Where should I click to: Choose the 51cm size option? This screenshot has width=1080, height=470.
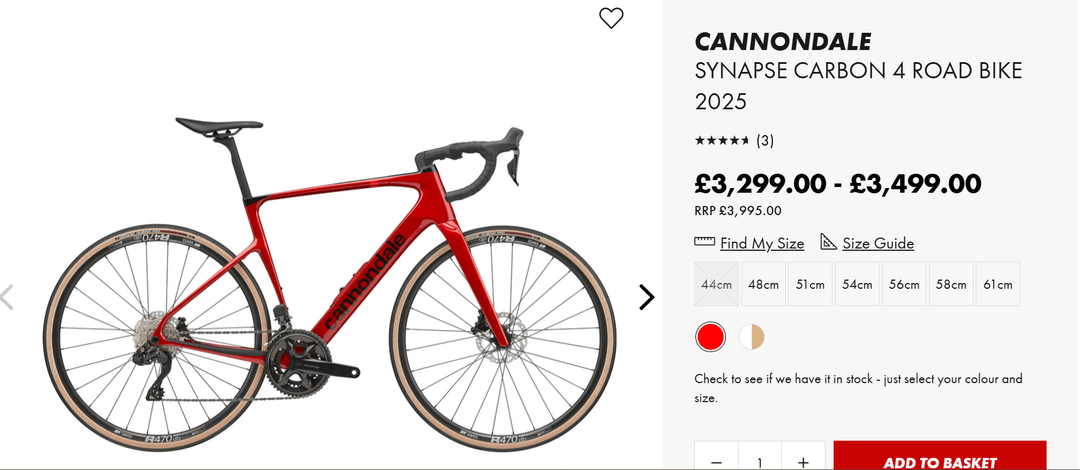point(810,284)
